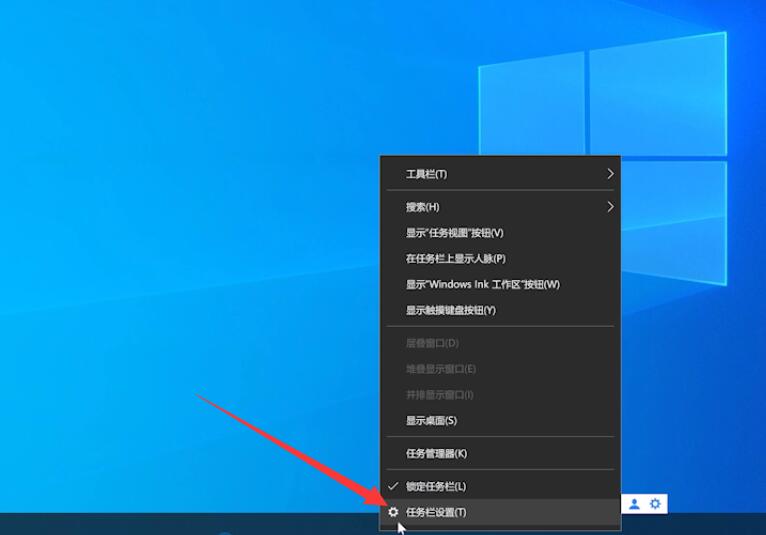This screenshot has height=535, width=766.
Task: Expand the chevron next to 工具栏(T)
Action: (610, 174)
